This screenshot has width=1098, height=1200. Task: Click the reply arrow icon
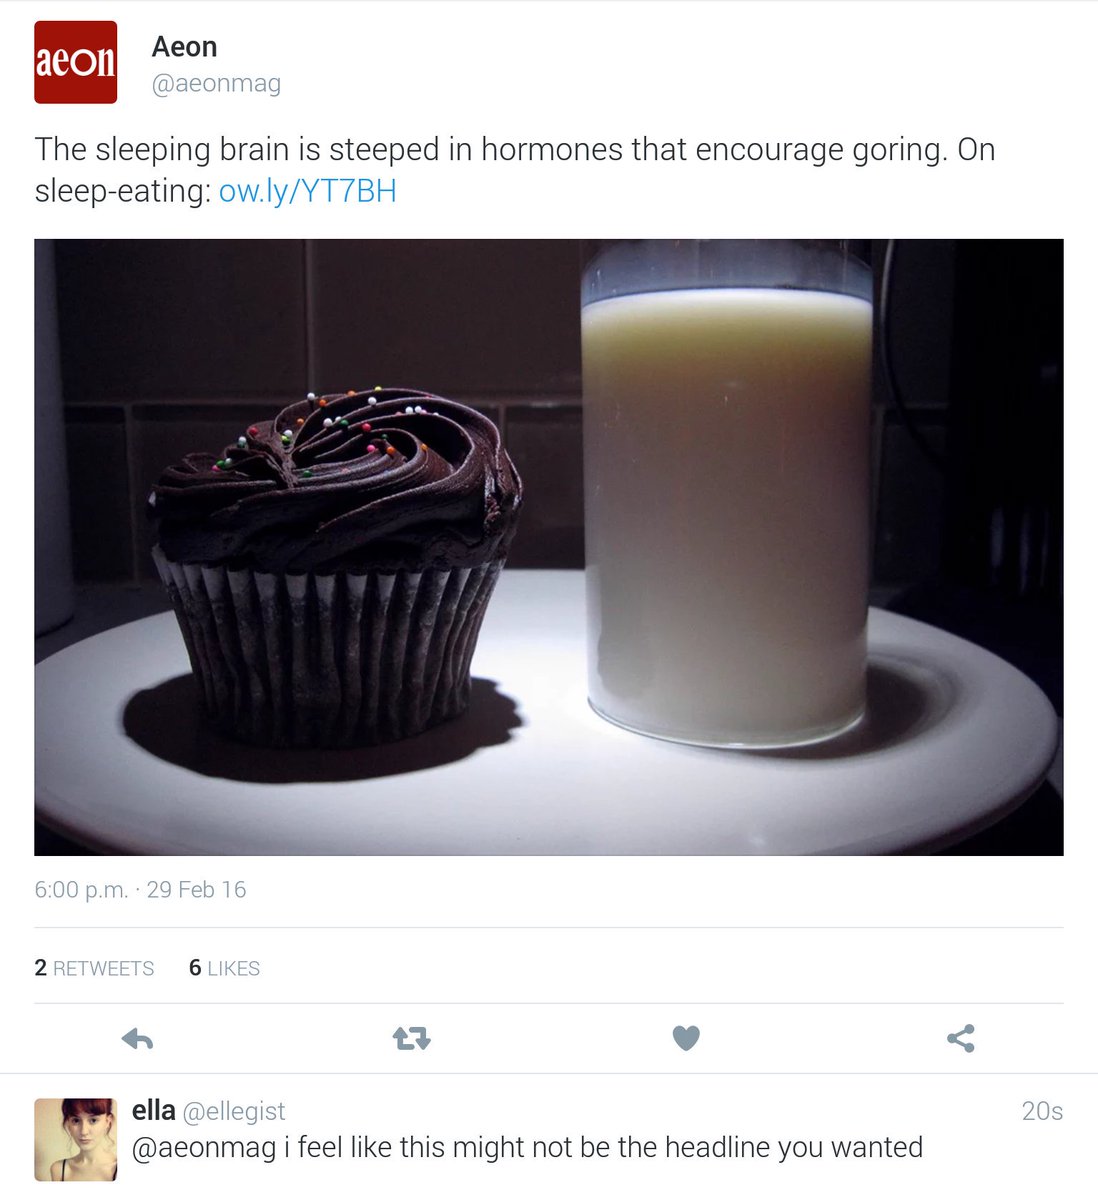point(137,1039)
